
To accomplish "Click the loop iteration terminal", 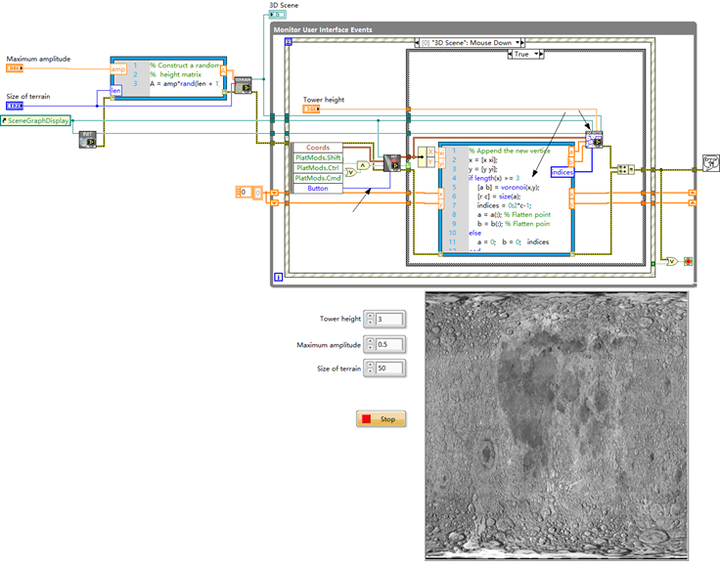I will coord(278,277).
